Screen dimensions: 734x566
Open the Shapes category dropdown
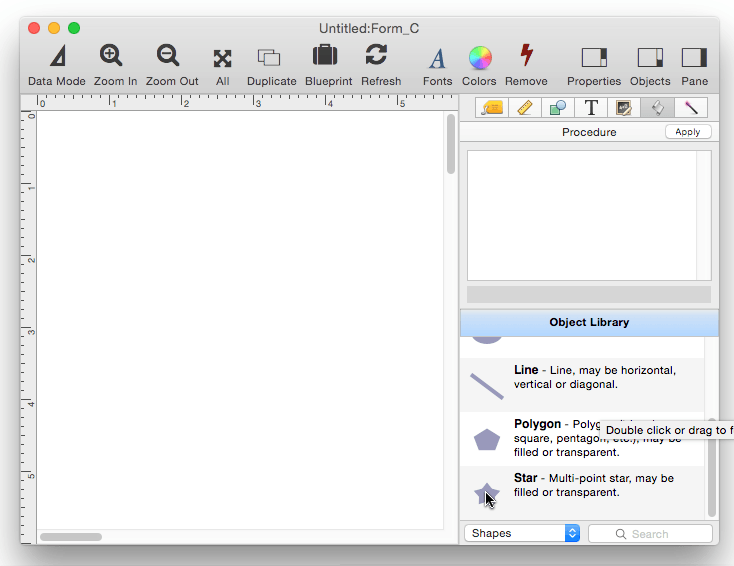522,533
